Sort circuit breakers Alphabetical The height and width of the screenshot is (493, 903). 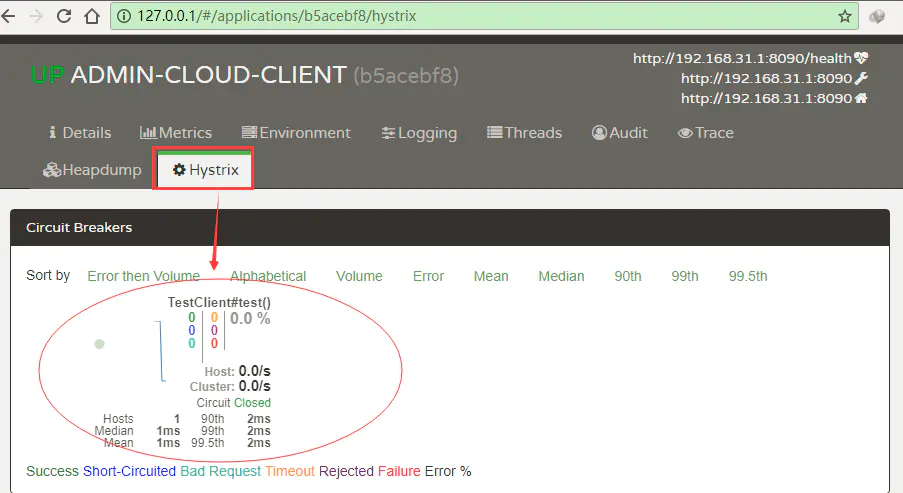[x=268, y=276]
